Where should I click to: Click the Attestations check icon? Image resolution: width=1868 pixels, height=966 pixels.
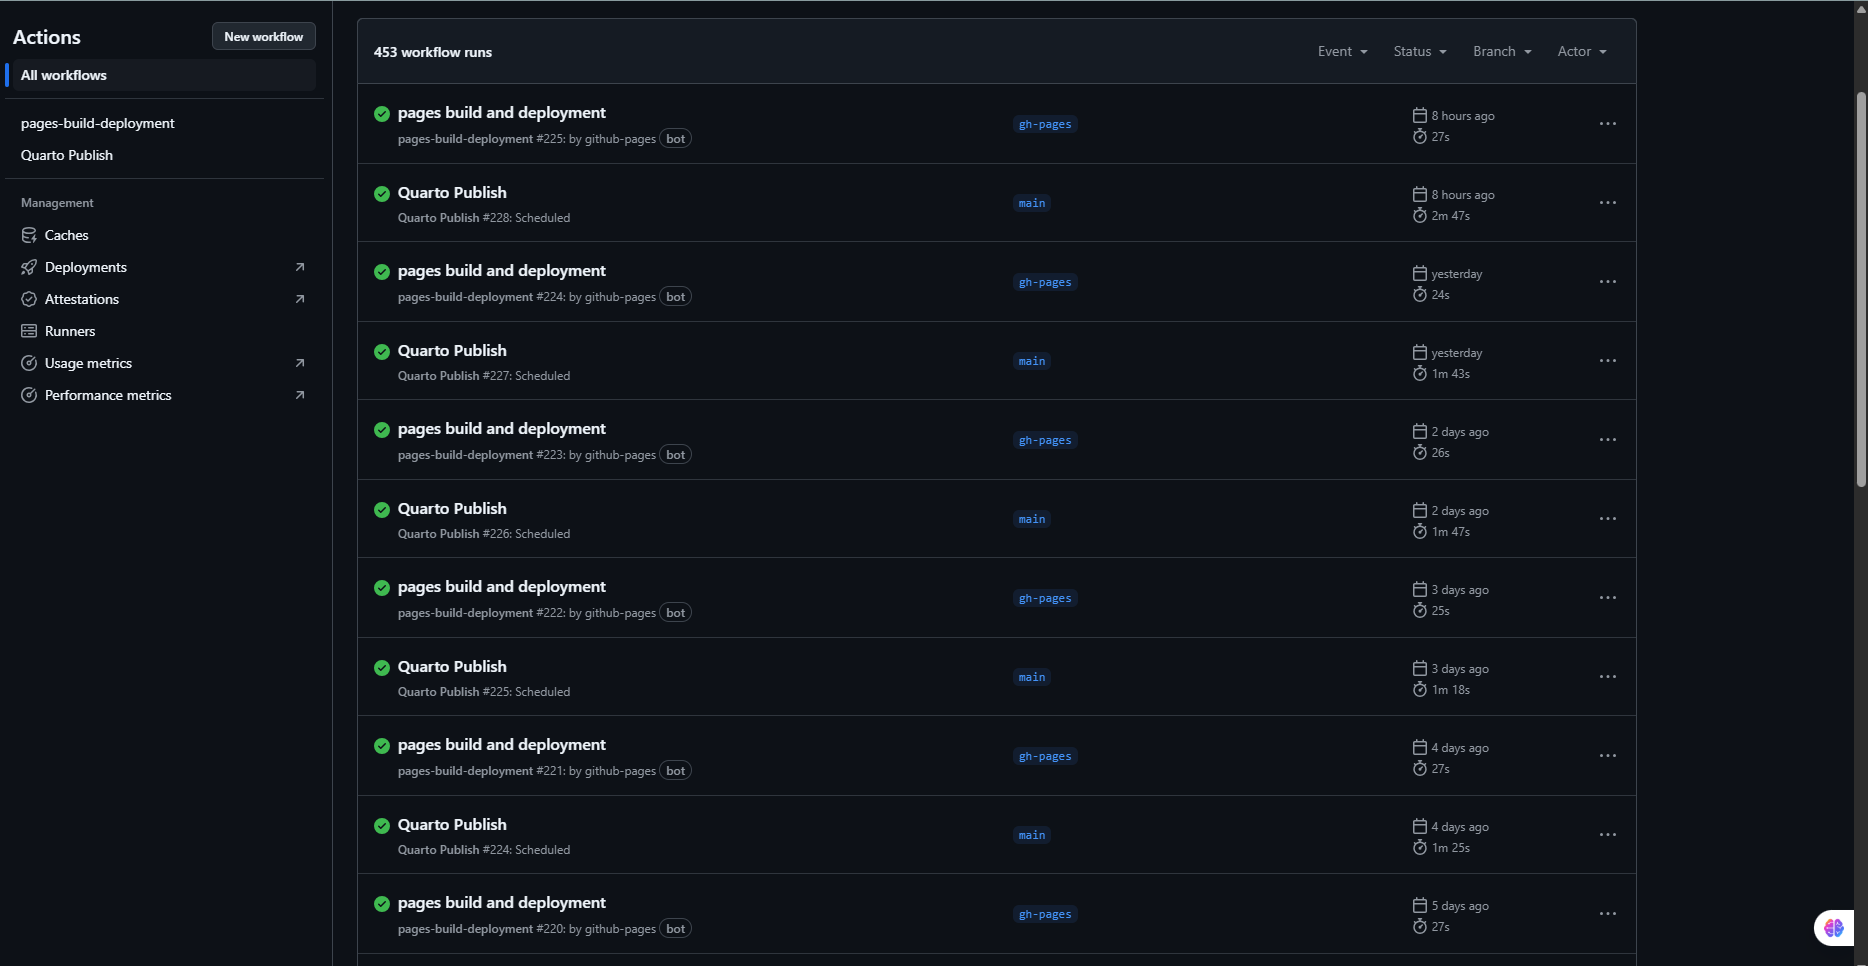point(29,299)
